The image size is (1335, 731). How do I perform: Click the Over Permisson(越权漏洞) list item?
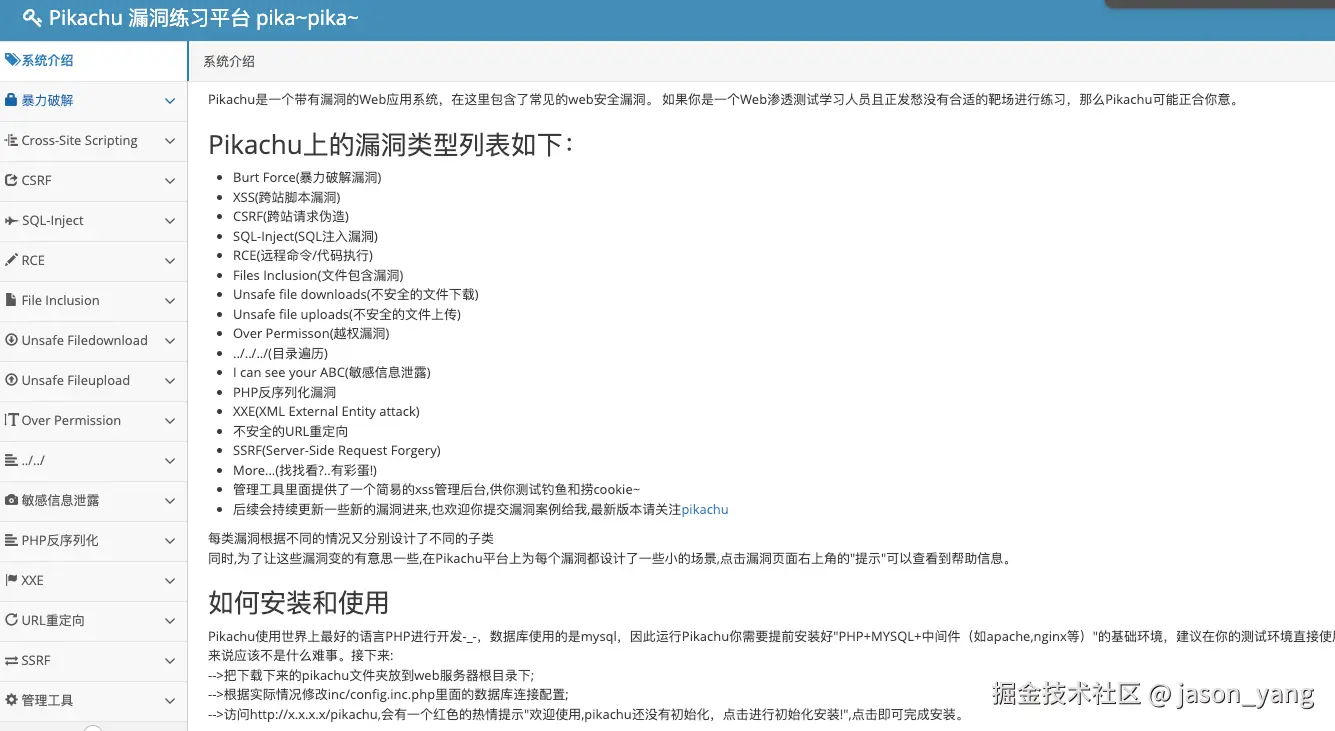(x=311, y=333)
